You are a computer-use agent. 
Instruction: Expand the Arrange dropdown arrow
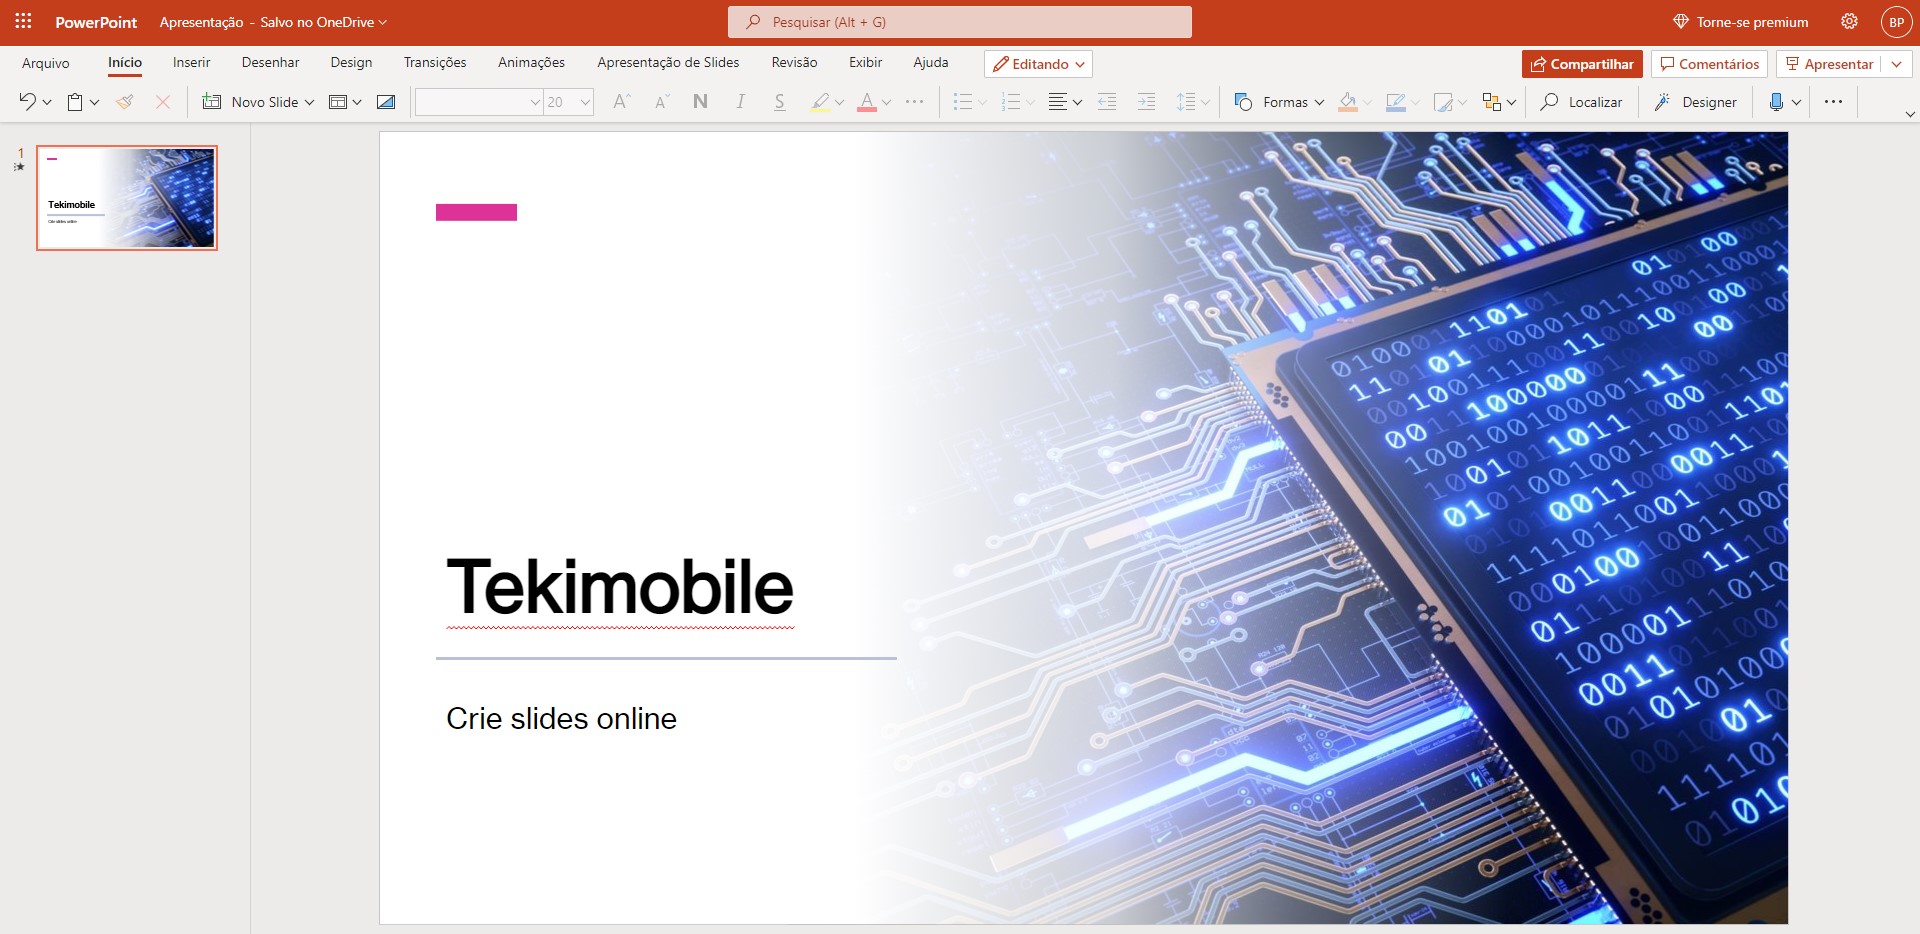(1511, 102)
